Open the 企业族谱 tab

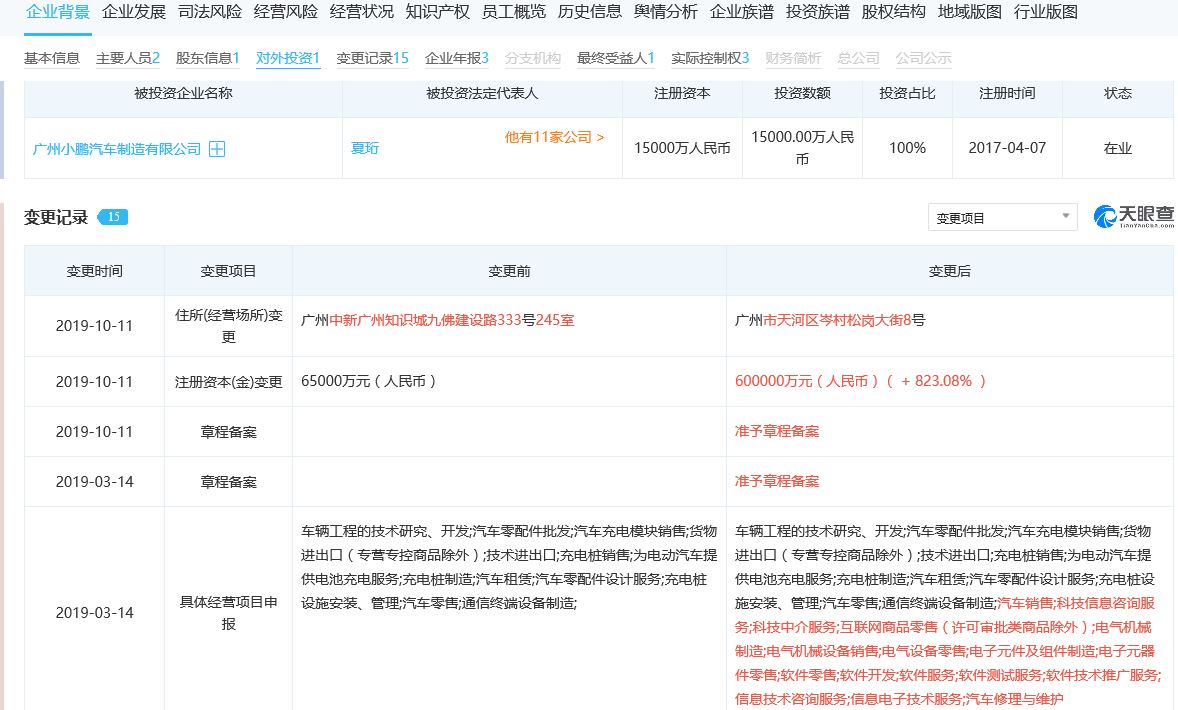tap(742, 12)
